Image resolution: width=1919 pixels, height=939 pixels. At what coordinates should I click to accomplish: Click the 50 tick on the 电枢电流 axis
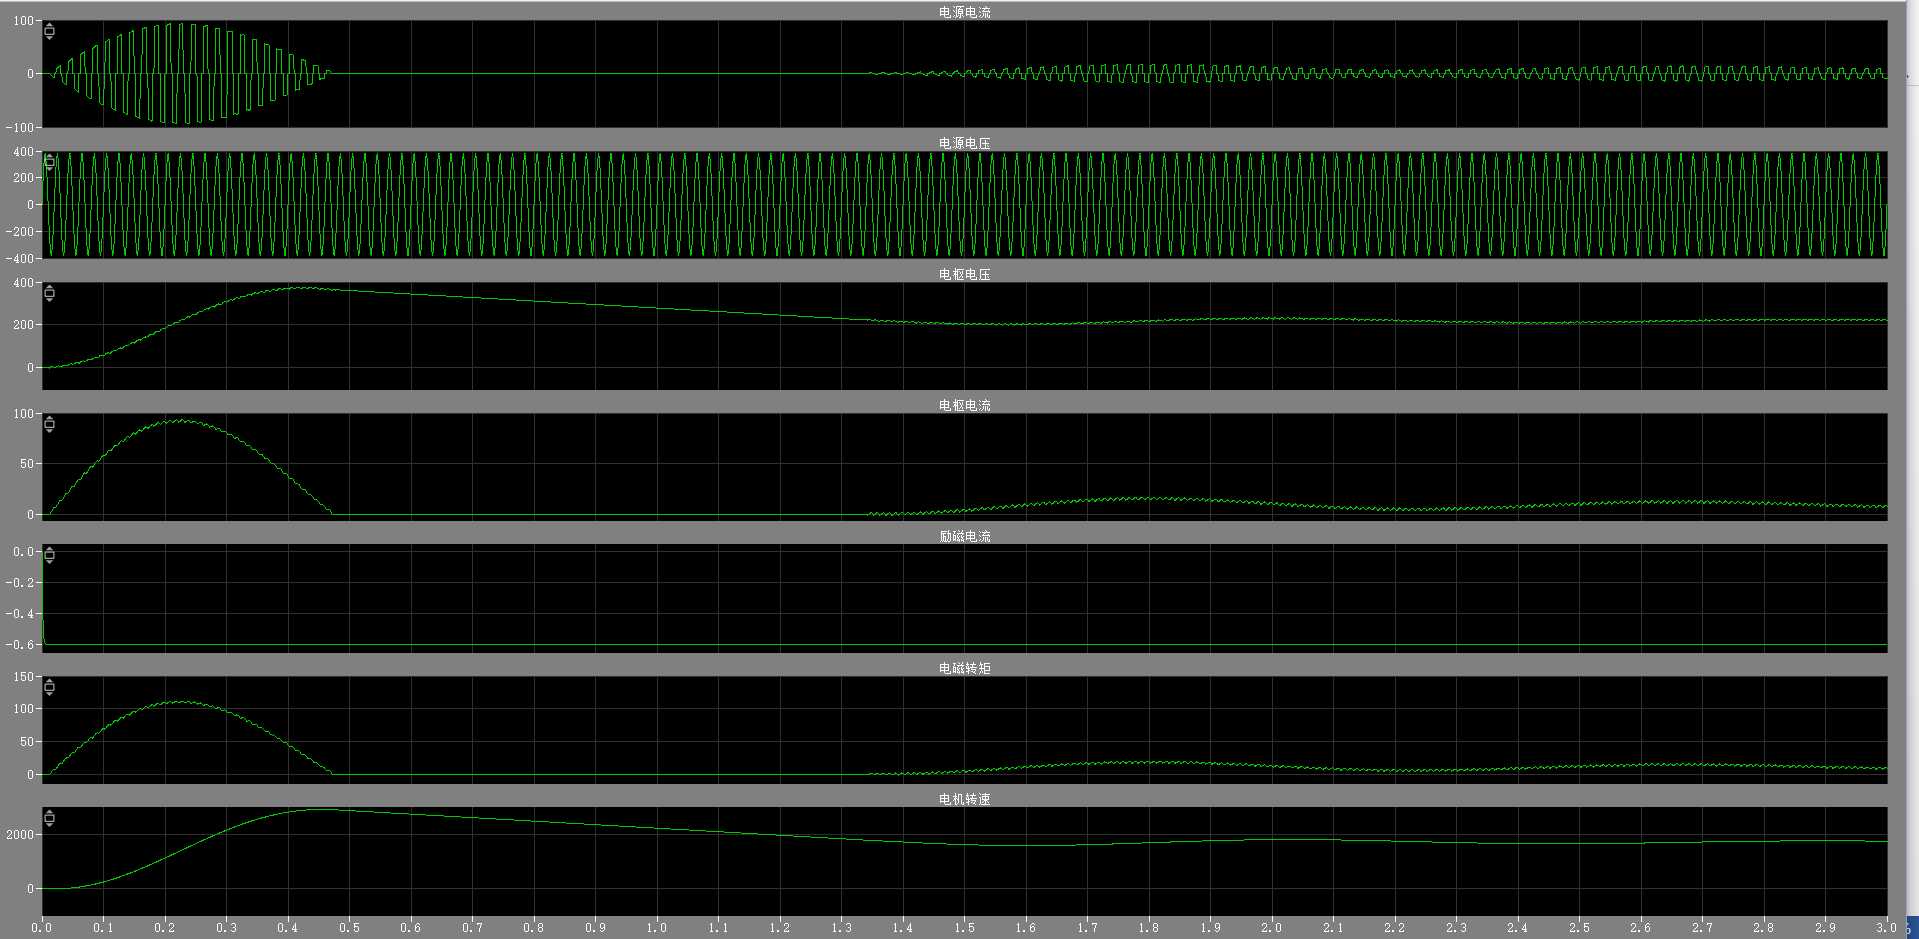coord(26,464)
